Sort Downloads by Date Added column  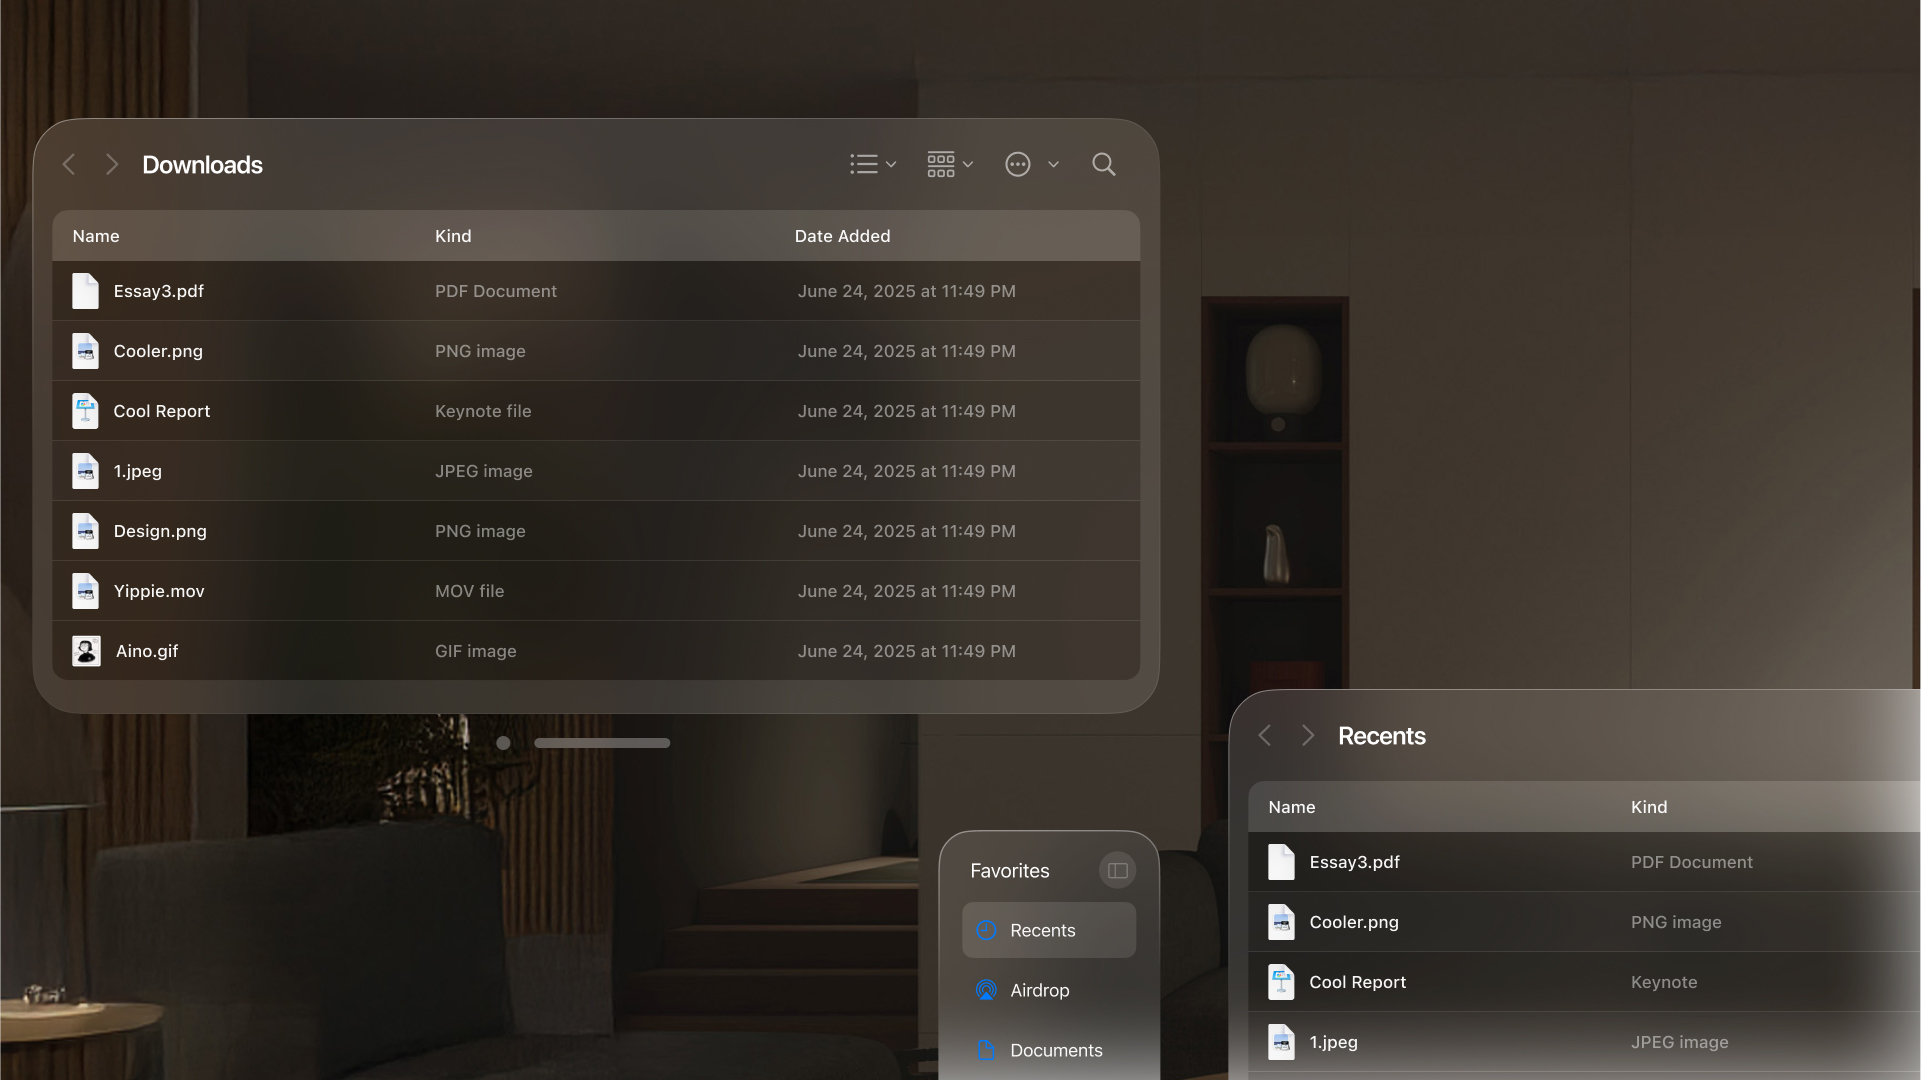(842, 237)
